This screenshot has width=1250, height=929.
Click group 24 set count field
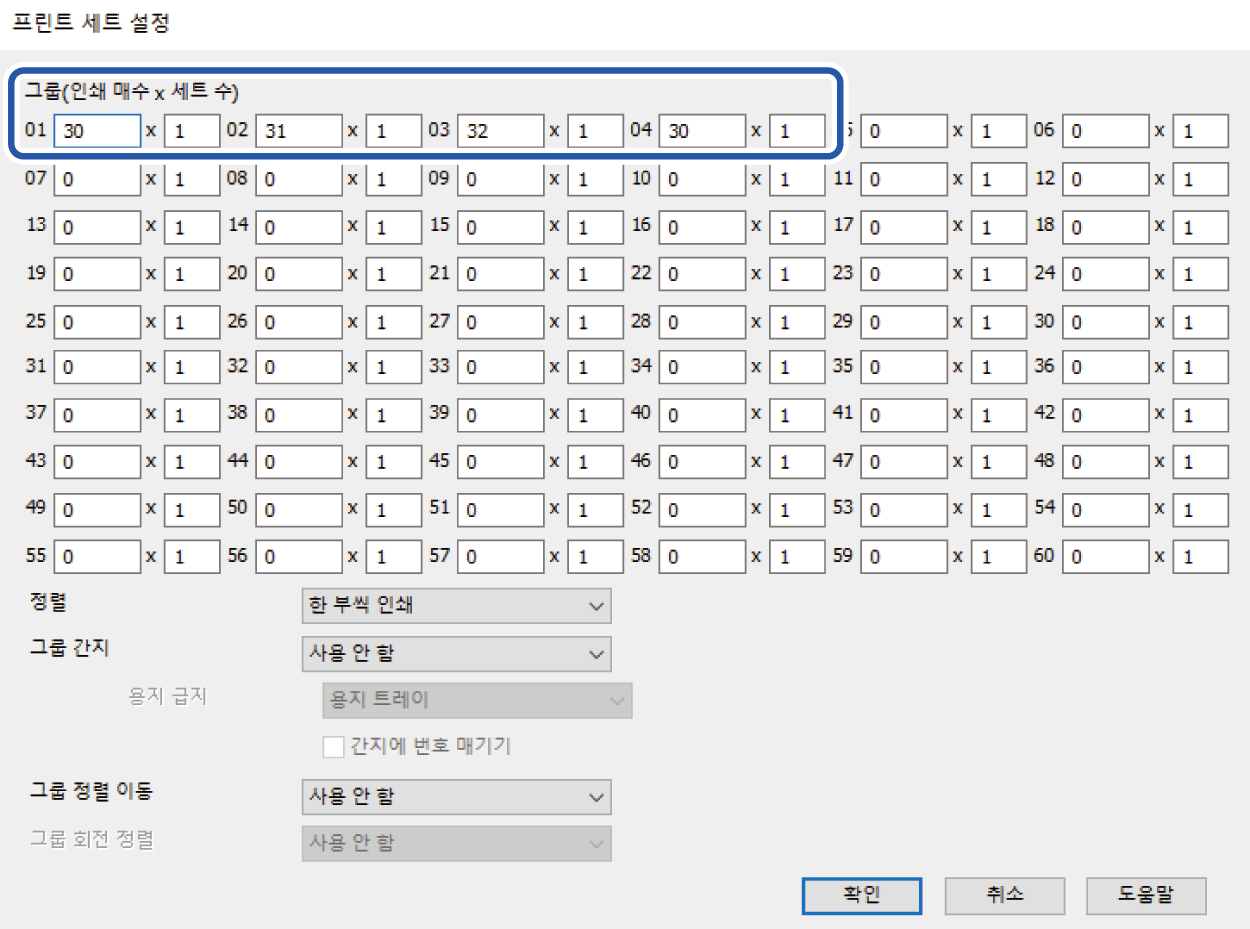(1200, 274)
